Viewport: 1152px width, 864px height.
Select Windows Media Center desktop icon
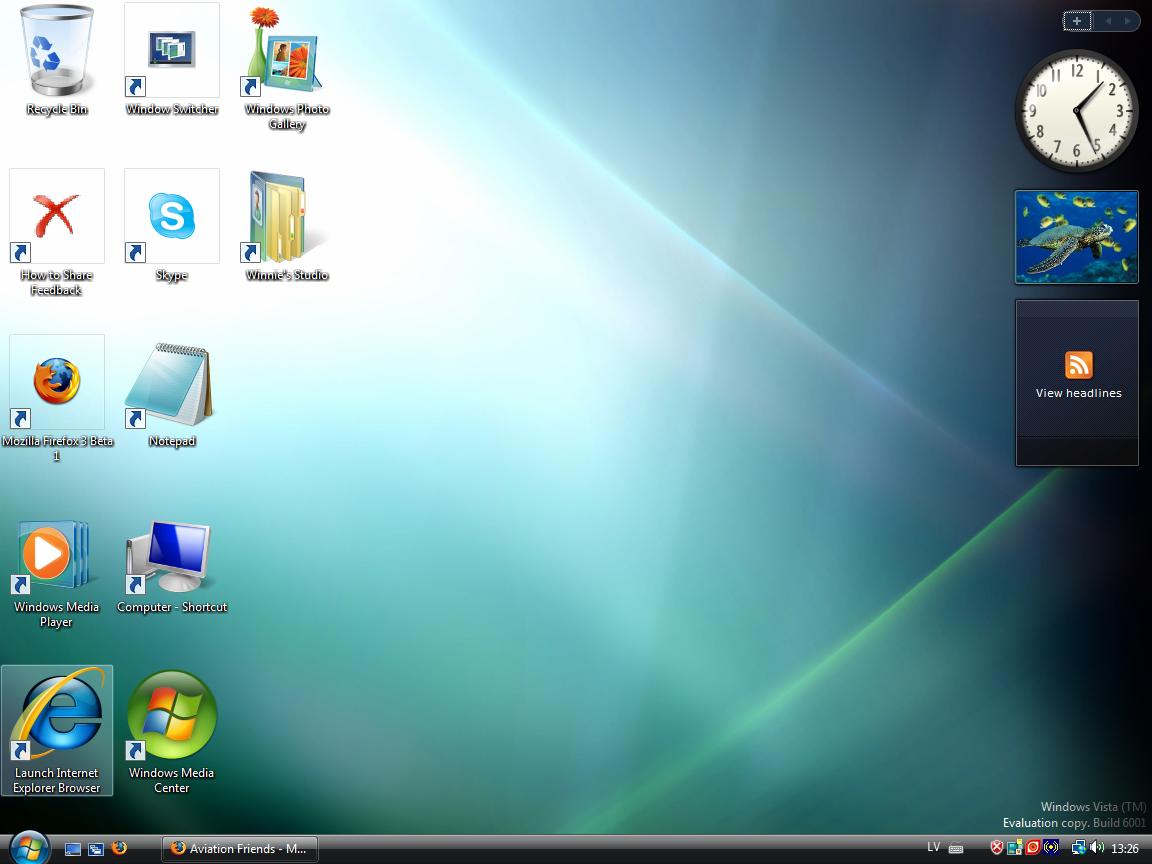pyautogui.click(x=172, y=732)
